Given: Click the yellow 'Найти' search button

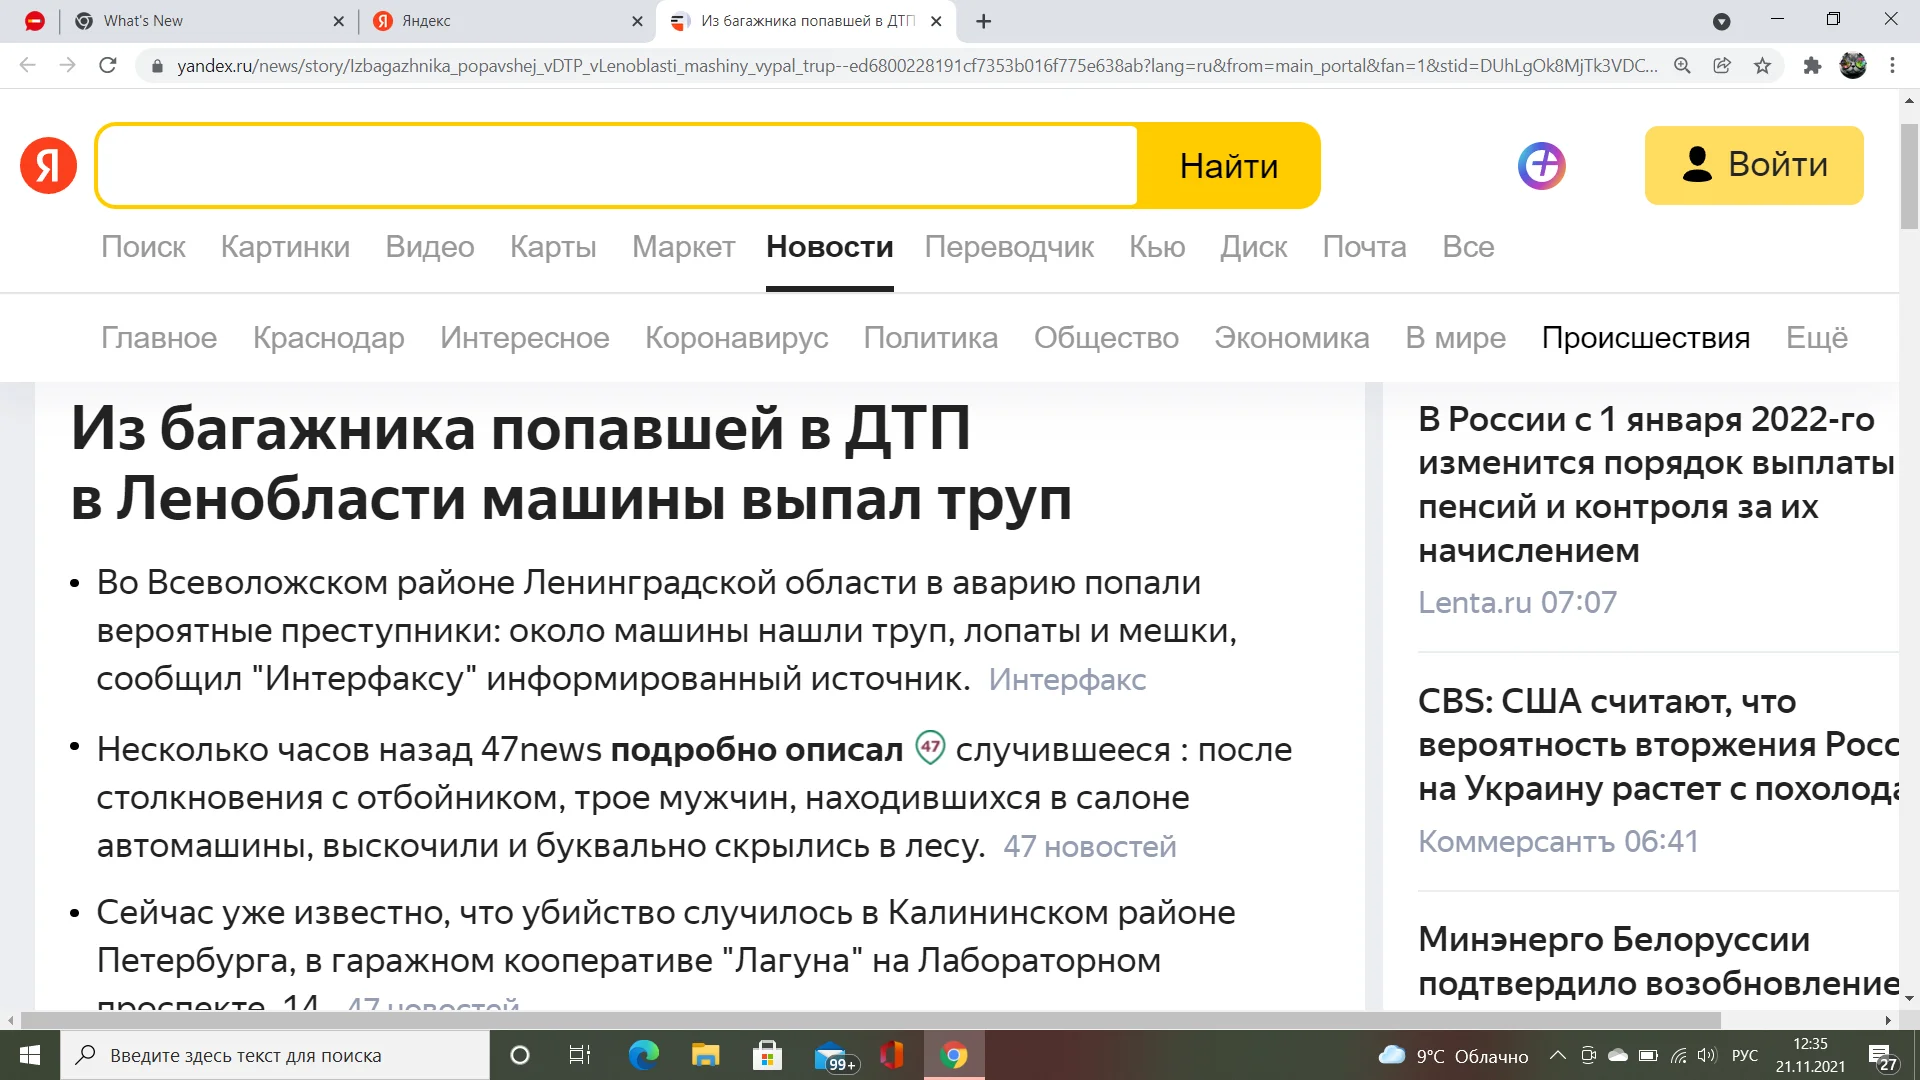Looking at the screenshot, I should (1229, 165).
